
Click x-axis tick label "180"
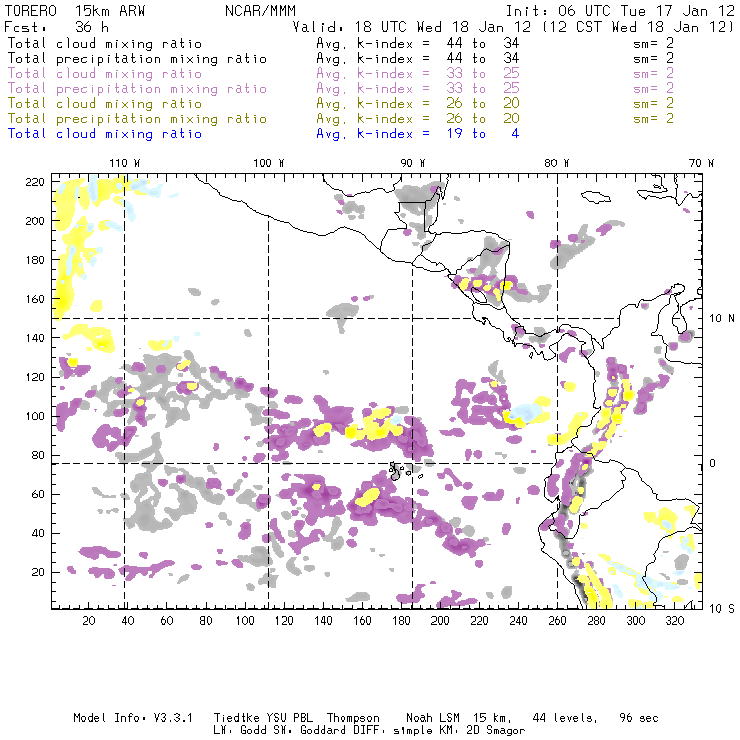click(401, 621)
